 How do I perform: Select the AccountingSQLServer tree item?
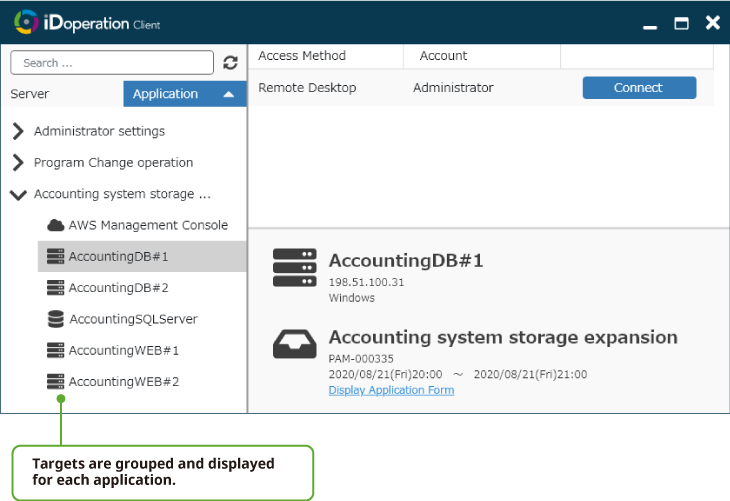142,319
